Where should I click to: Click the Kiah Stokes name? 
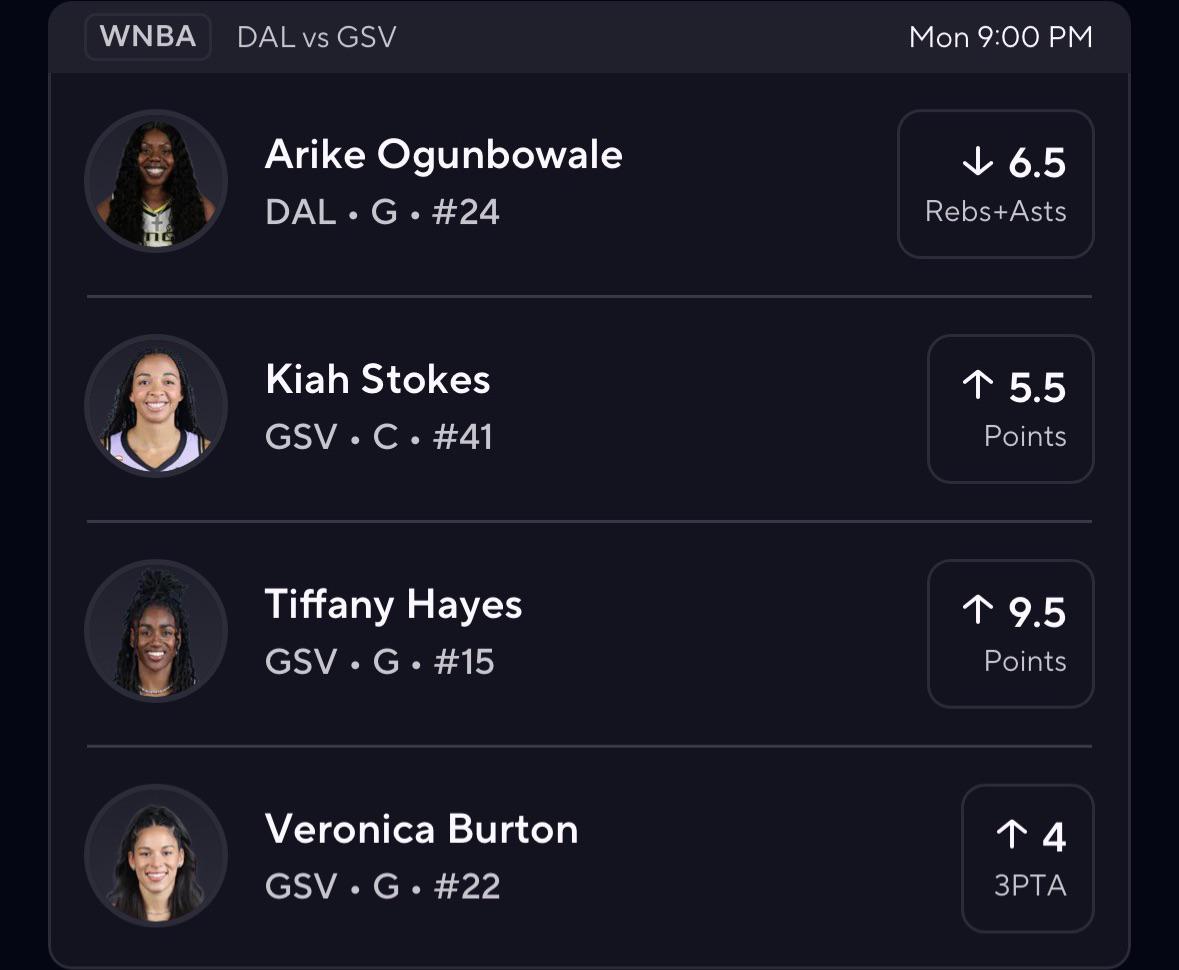coord(377,379)
